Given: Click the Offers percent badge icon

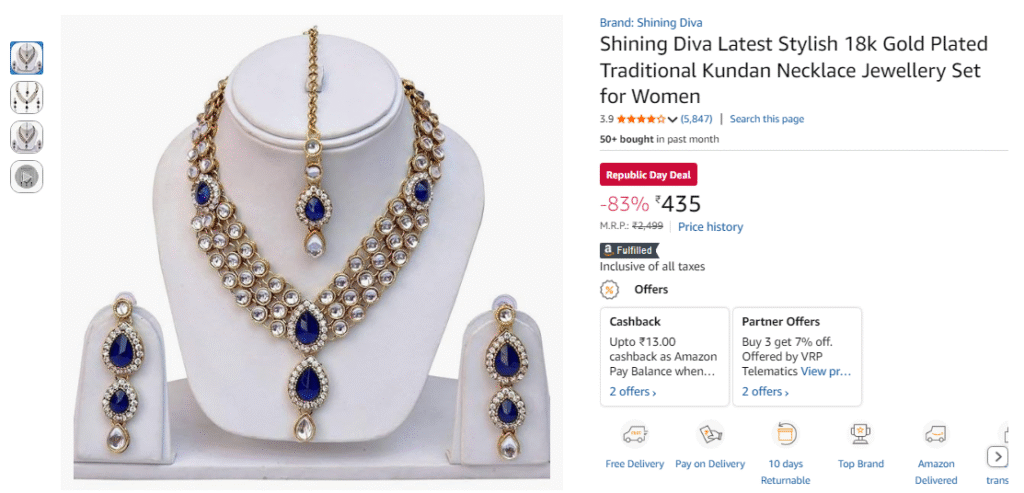Looking at the screenshot, I should 609,290.
